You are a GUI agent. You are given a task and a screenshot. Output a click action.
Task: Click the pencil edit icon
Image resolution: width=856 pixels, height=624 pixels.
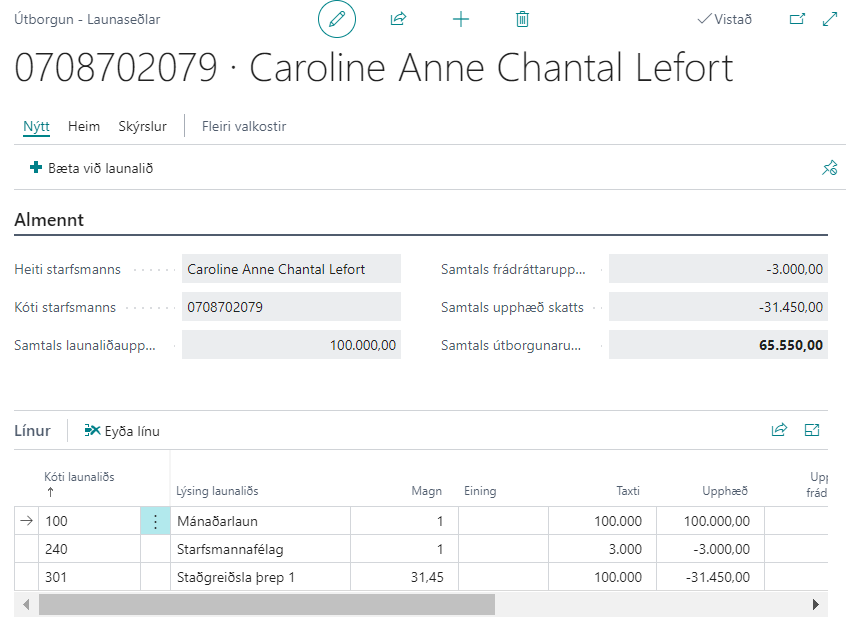(x=336, y=19)
